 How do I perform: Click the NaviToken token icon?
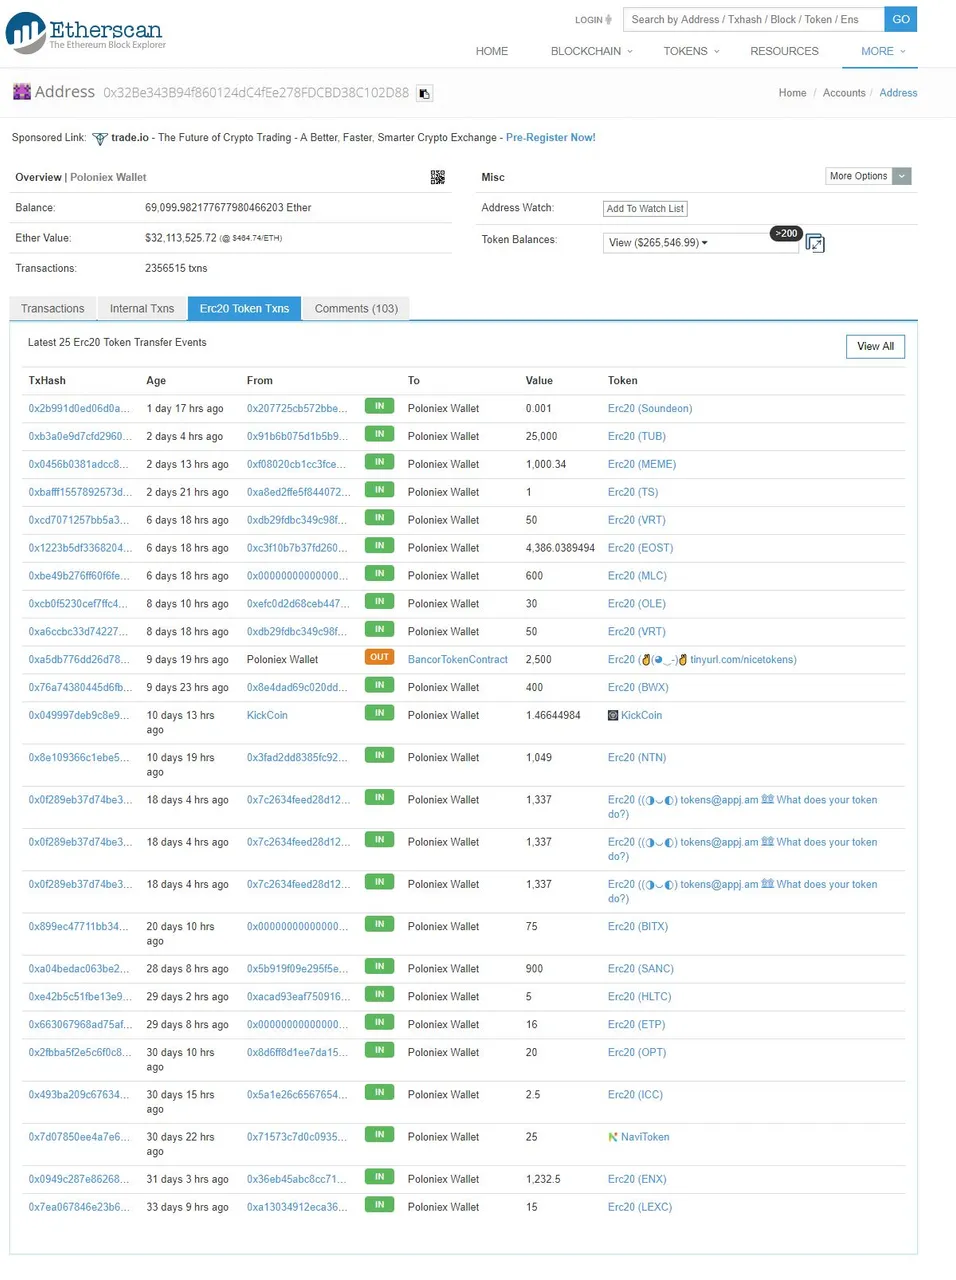[613, 1138]
